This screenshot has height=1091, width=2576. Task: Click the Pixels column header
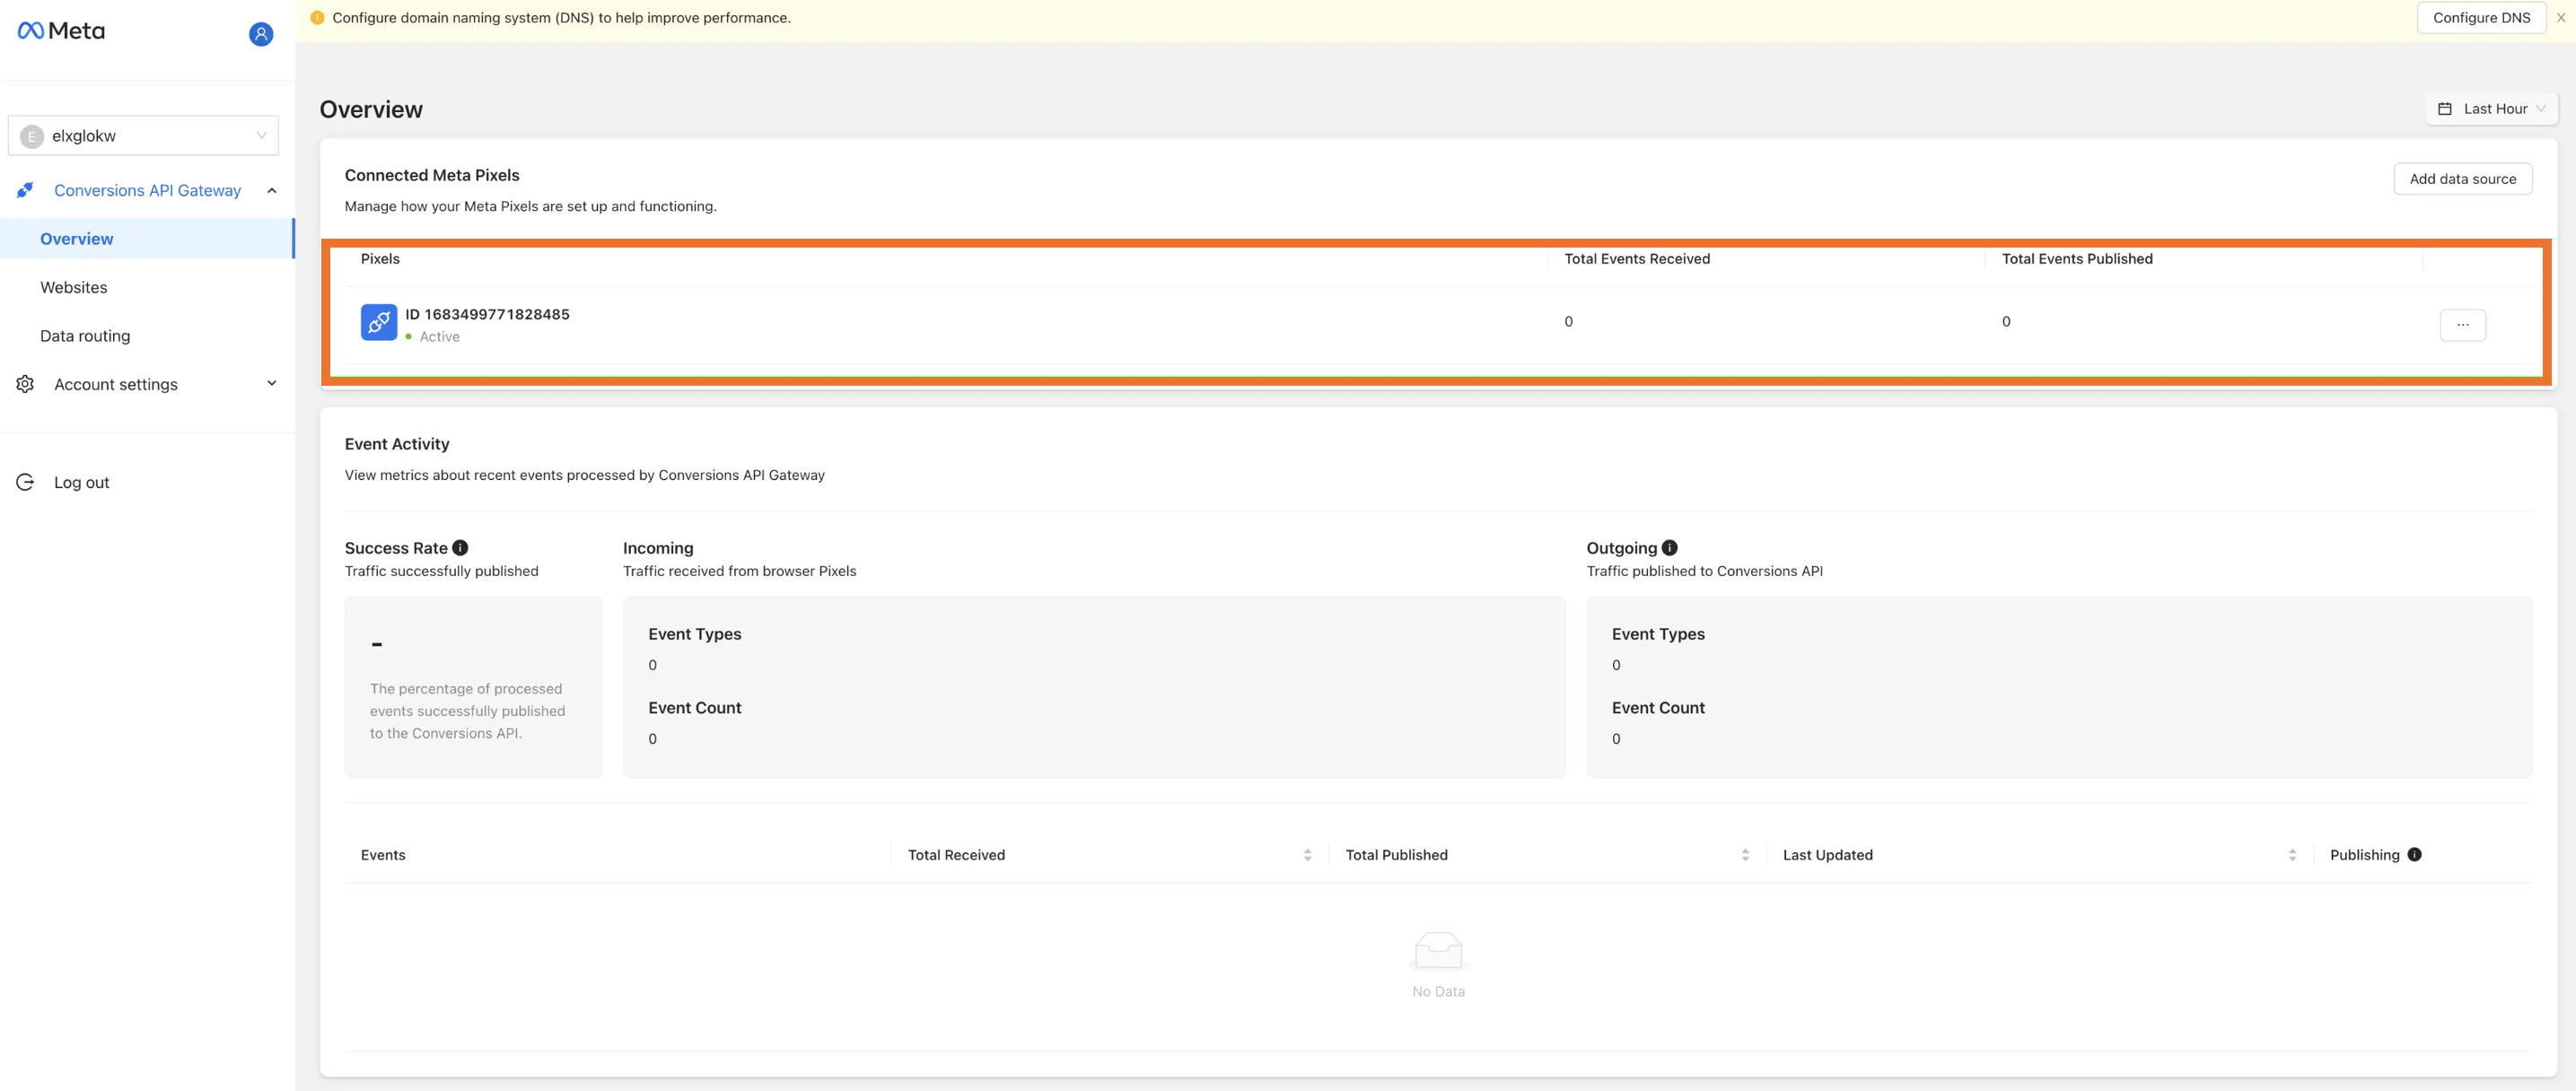(380, 259)
